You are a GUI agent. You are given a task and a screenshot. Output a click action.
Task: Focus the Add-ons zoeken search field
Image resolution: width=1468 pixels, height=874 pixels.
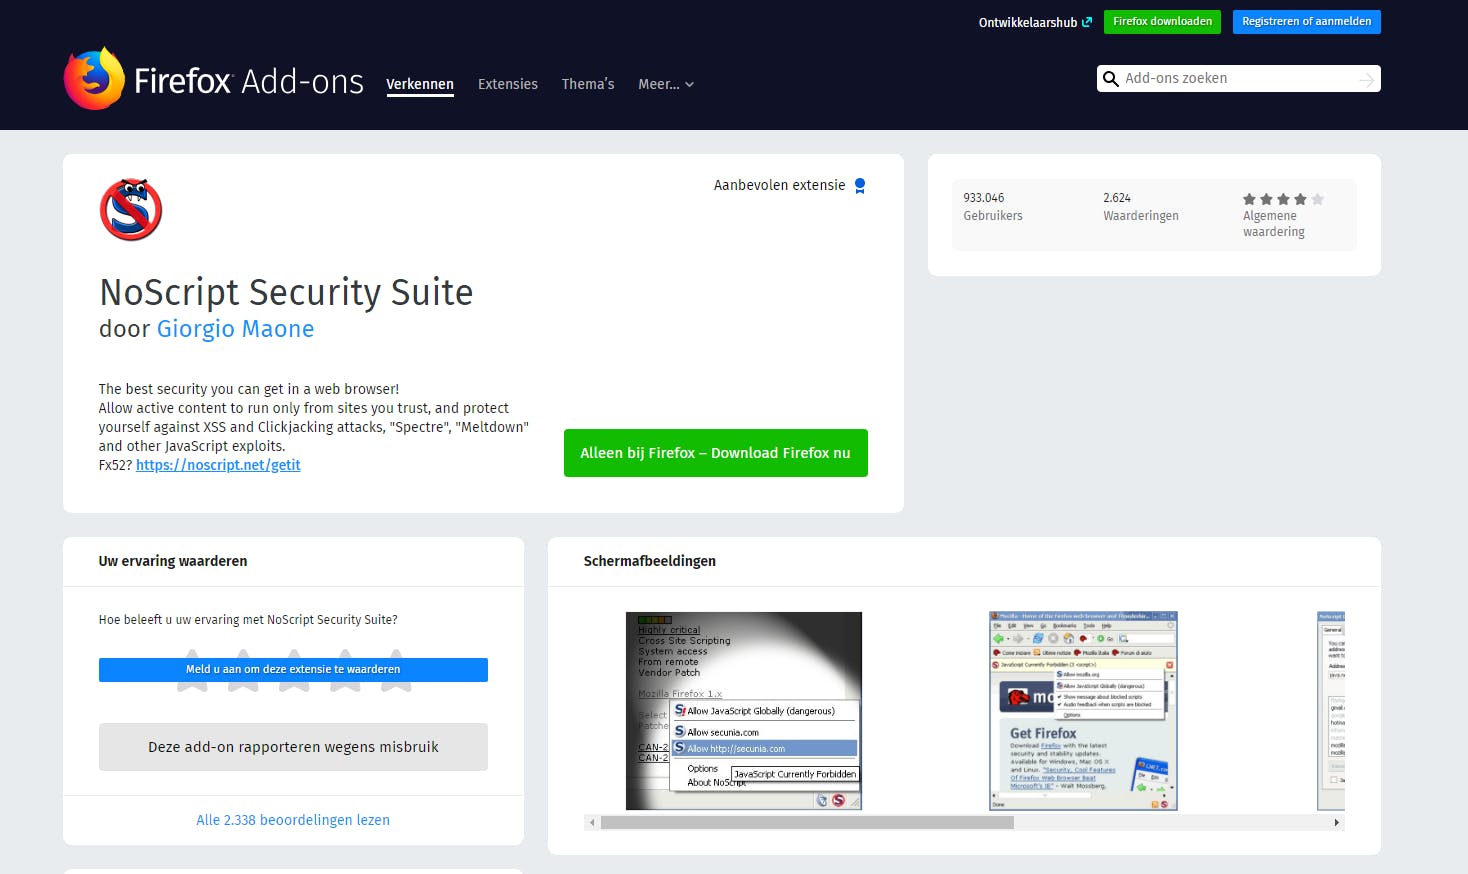pyautogui.click(x=1238, y=79)
